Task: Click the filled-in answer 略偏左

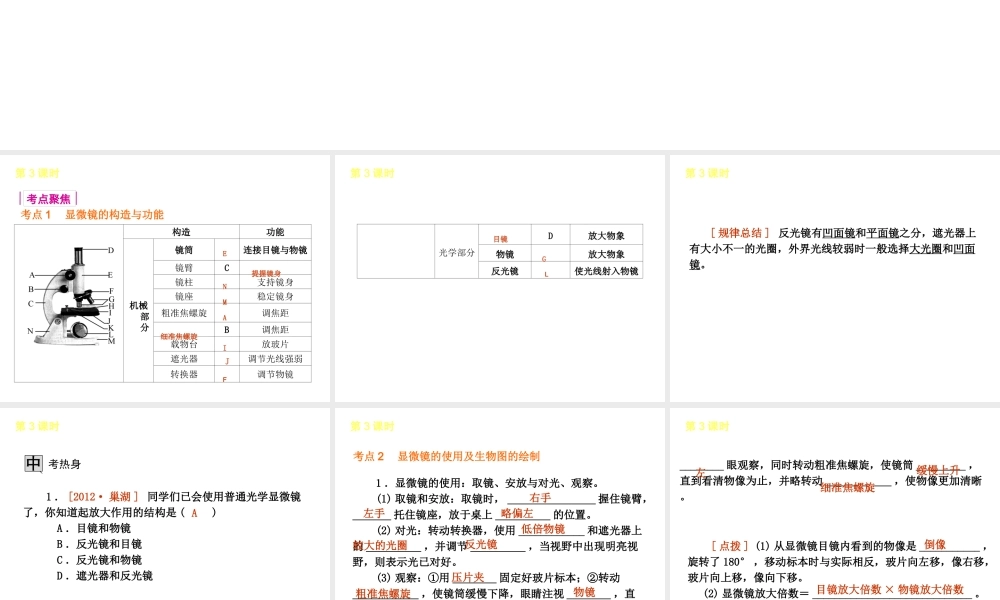Action: coord(517,513)
